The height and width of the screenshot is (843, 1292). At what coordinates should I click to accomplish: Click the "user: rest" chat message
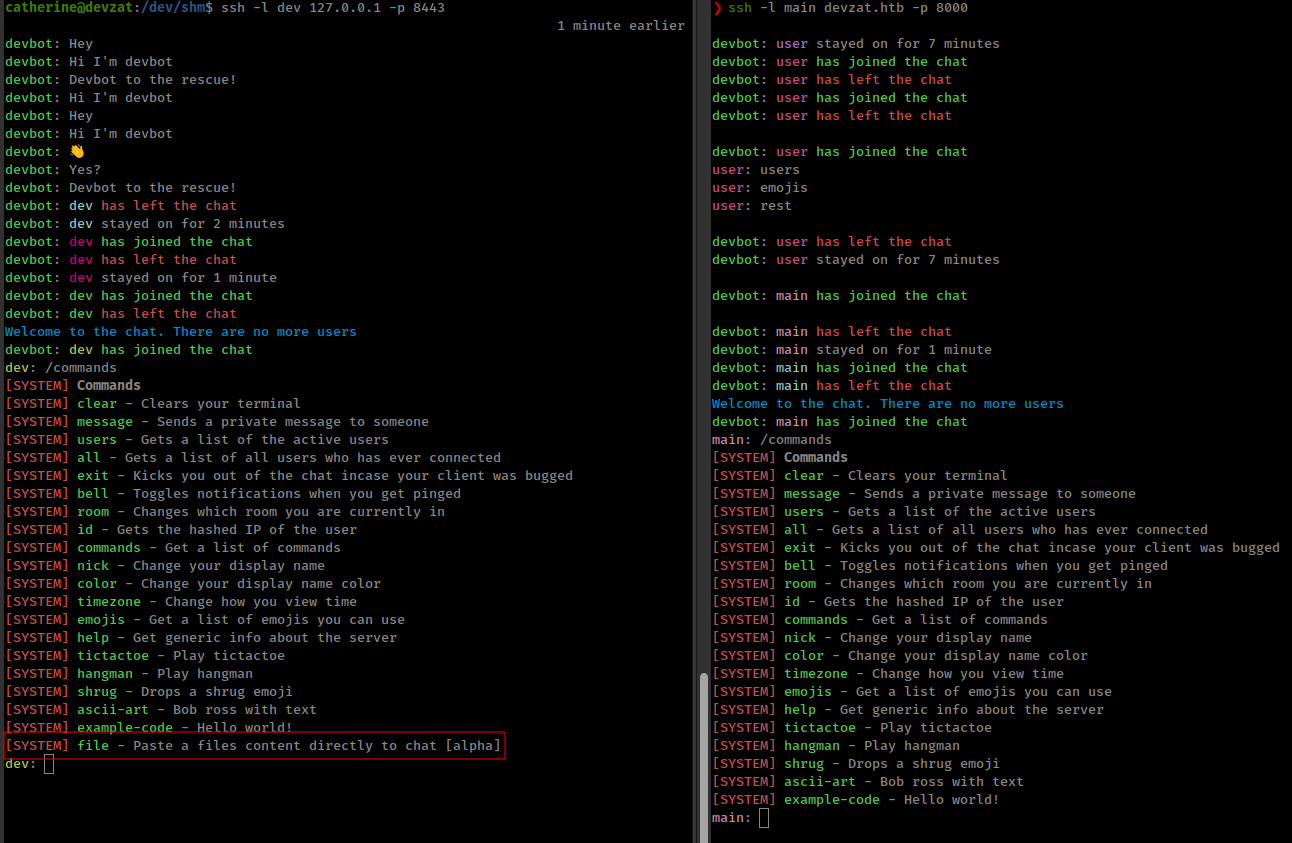pos(751,206)
